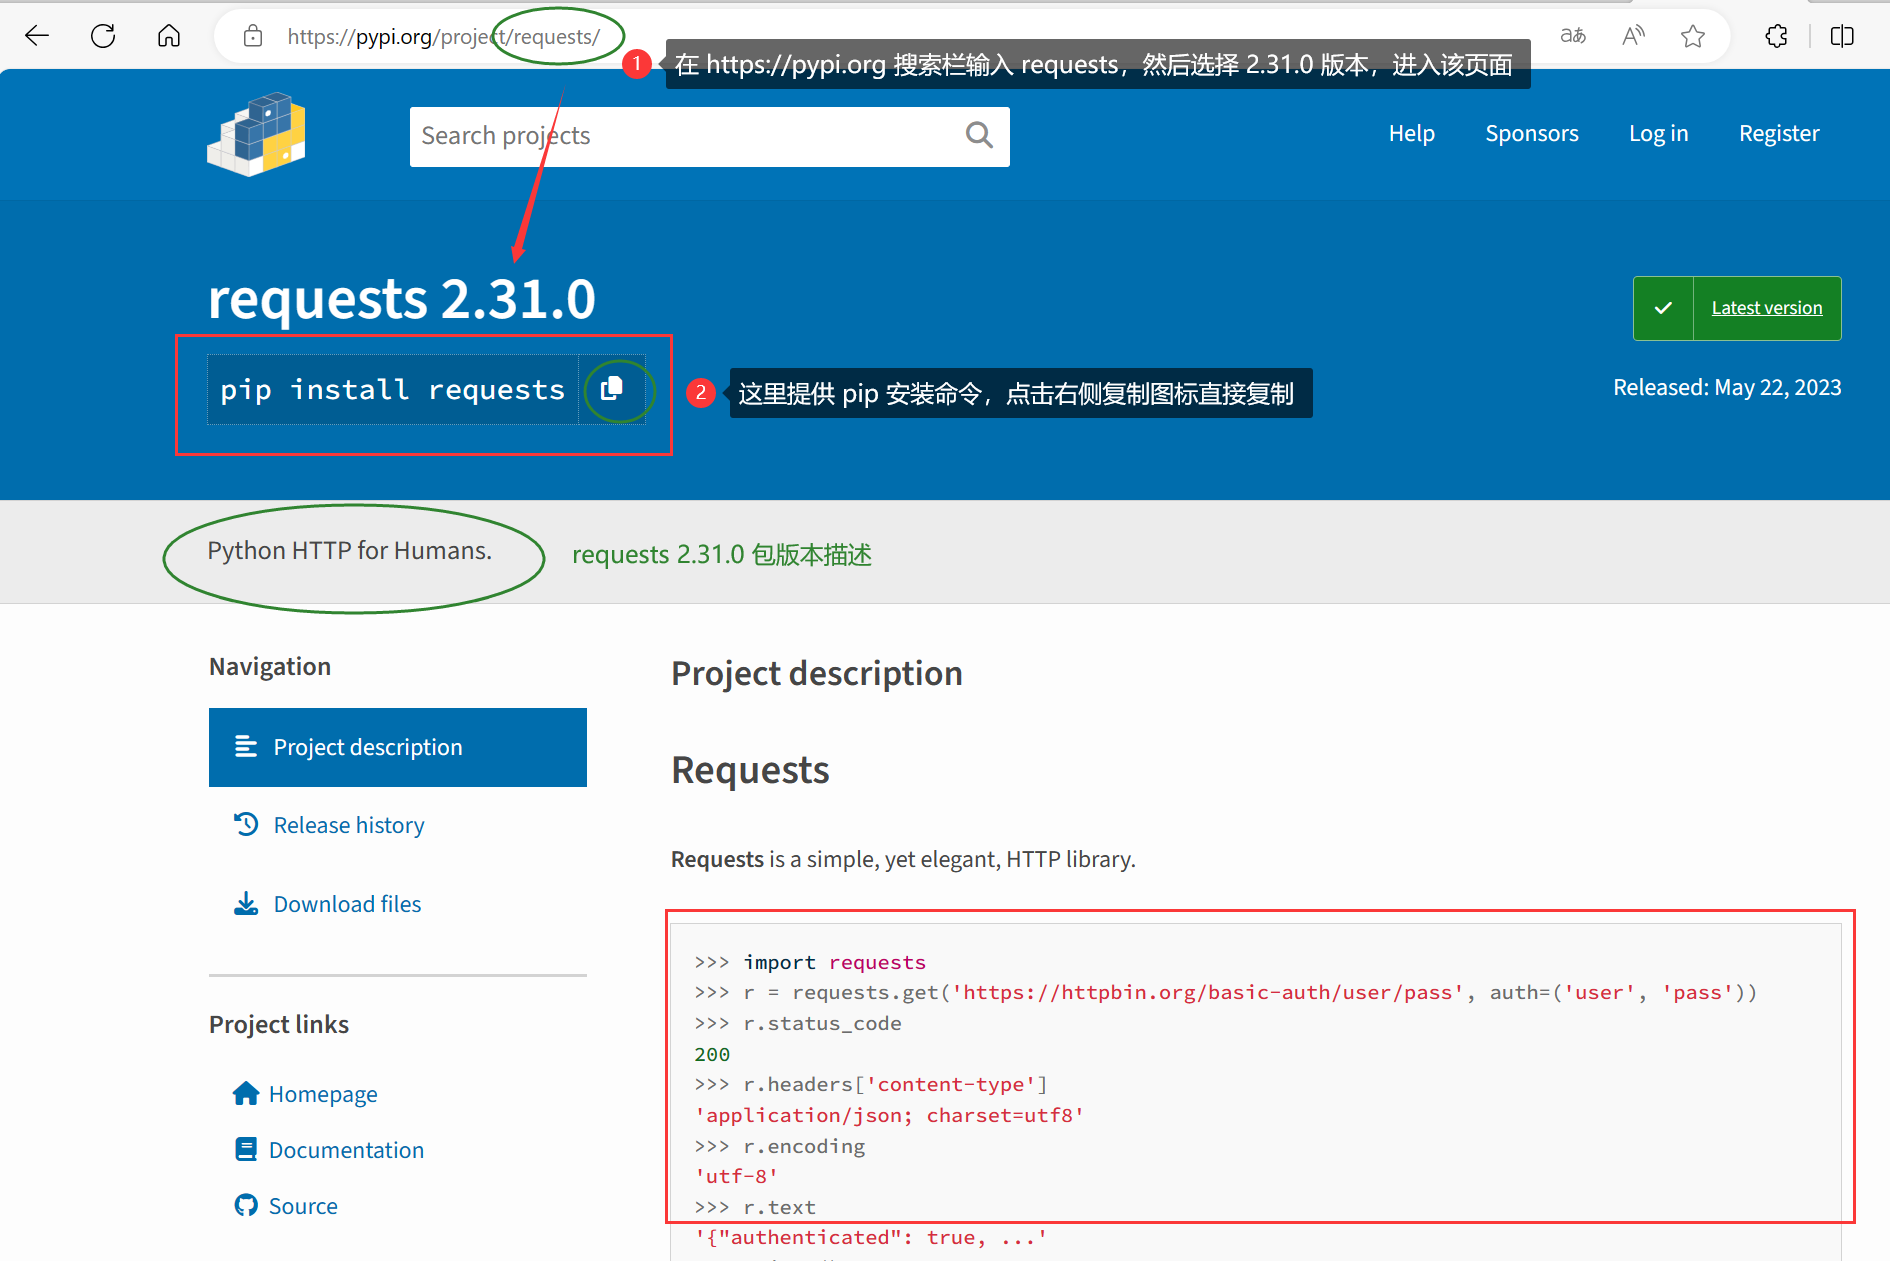This screenshot has width=1890, height=1261.
Task: Open the browser extensions puzzle icon
Action: coord(1776,37)
